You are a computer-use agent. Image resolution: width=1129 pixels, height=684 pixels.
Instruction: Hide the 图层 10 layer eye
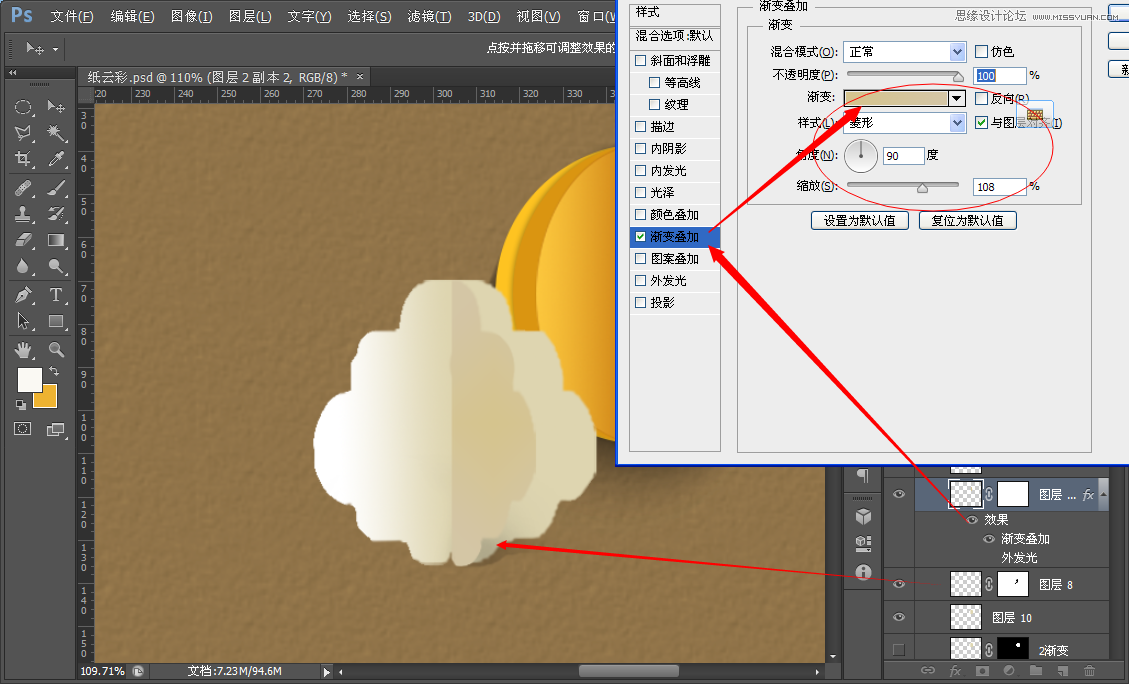[899, 617]
